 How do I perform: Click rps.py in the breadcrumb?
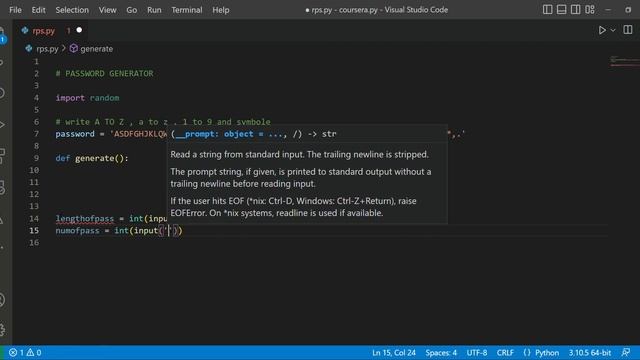(47, 49)
